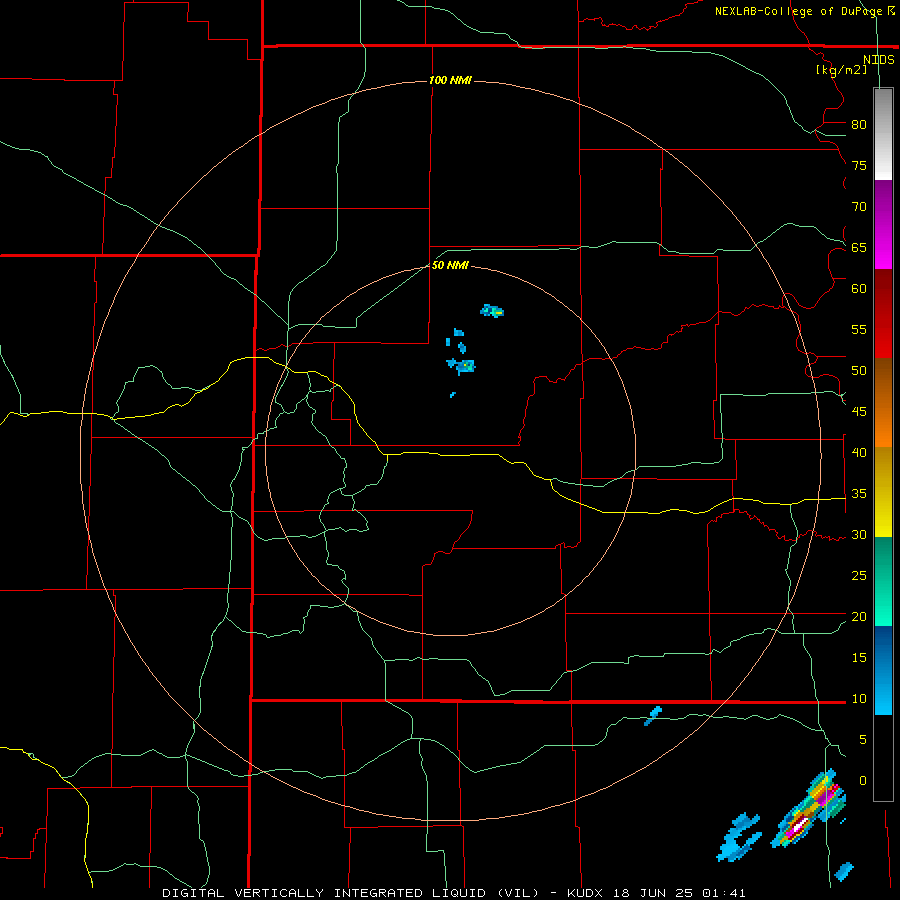Click the 35 value on the scale
The width and height of the screenshot is (900, 900).
859,494
